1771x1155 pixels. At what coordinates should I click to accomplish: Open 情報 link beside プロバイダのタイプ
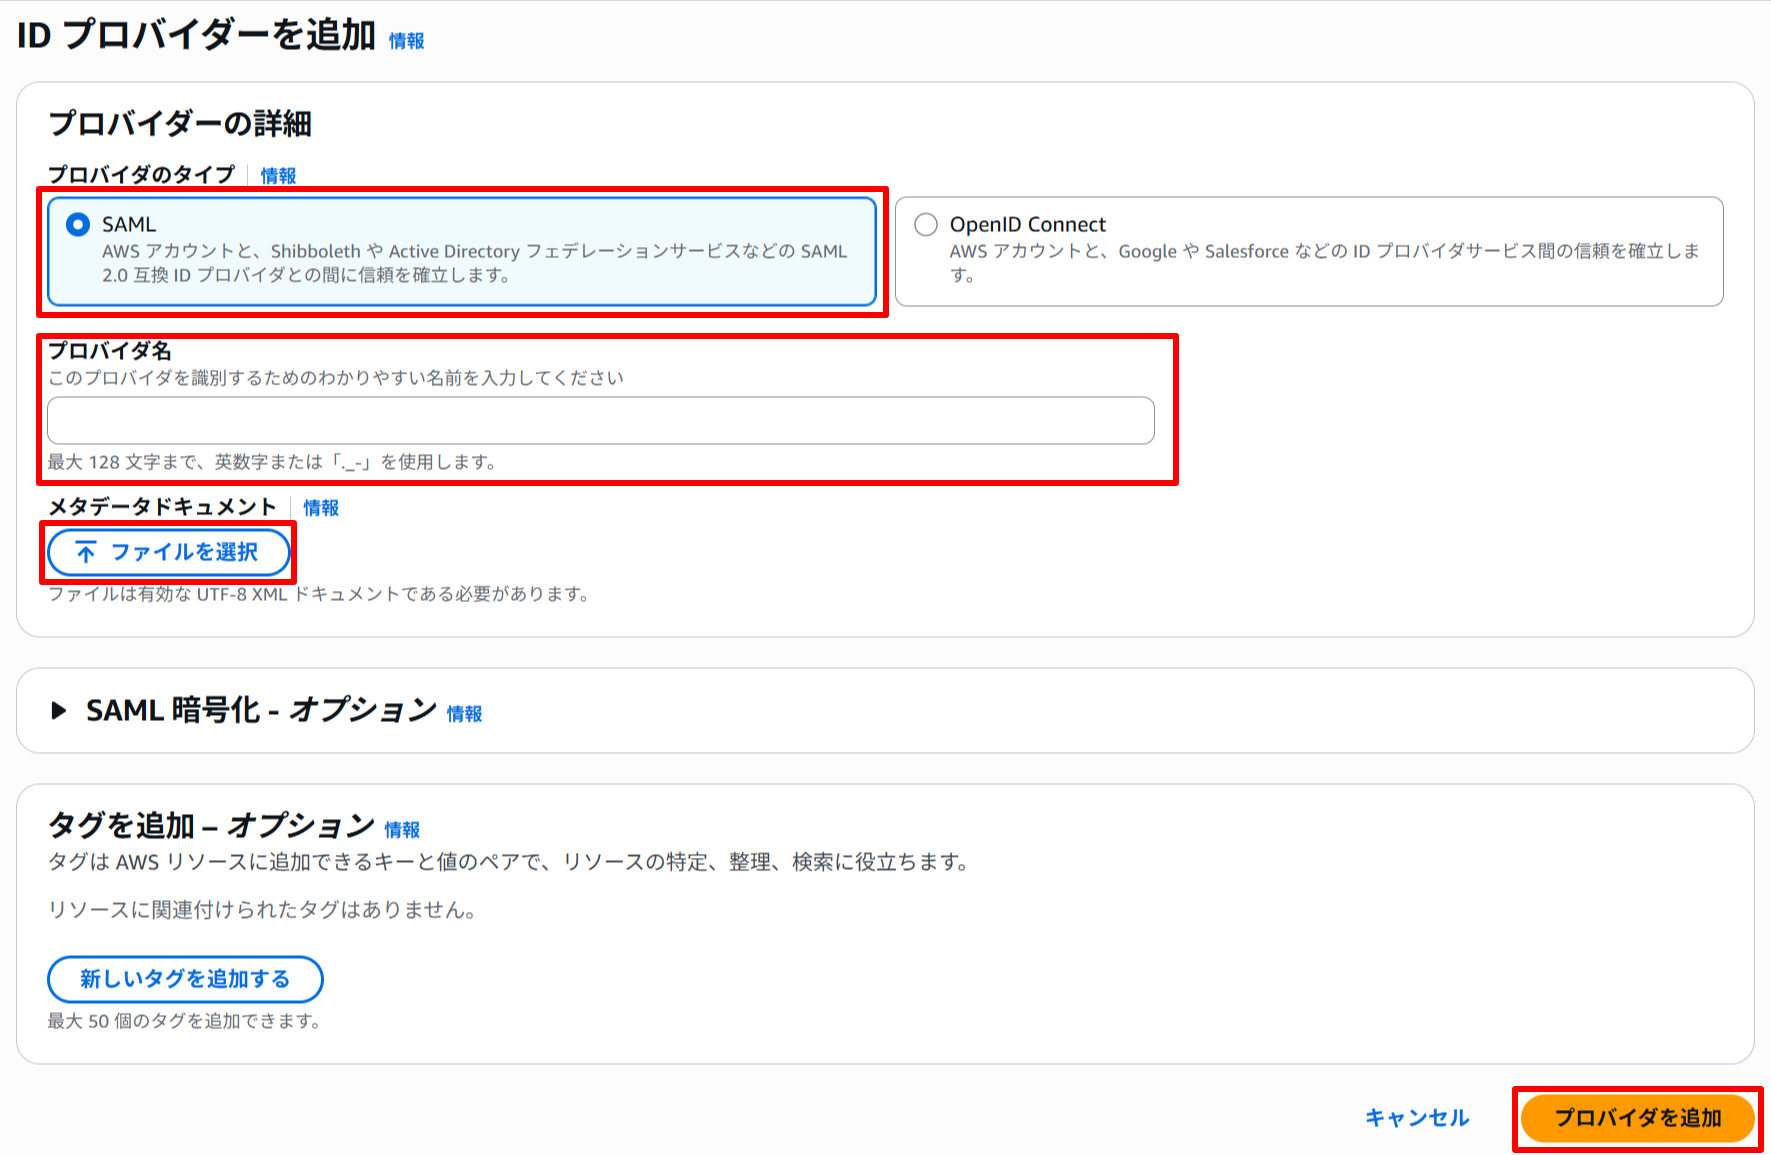click(x=278, y=176)
